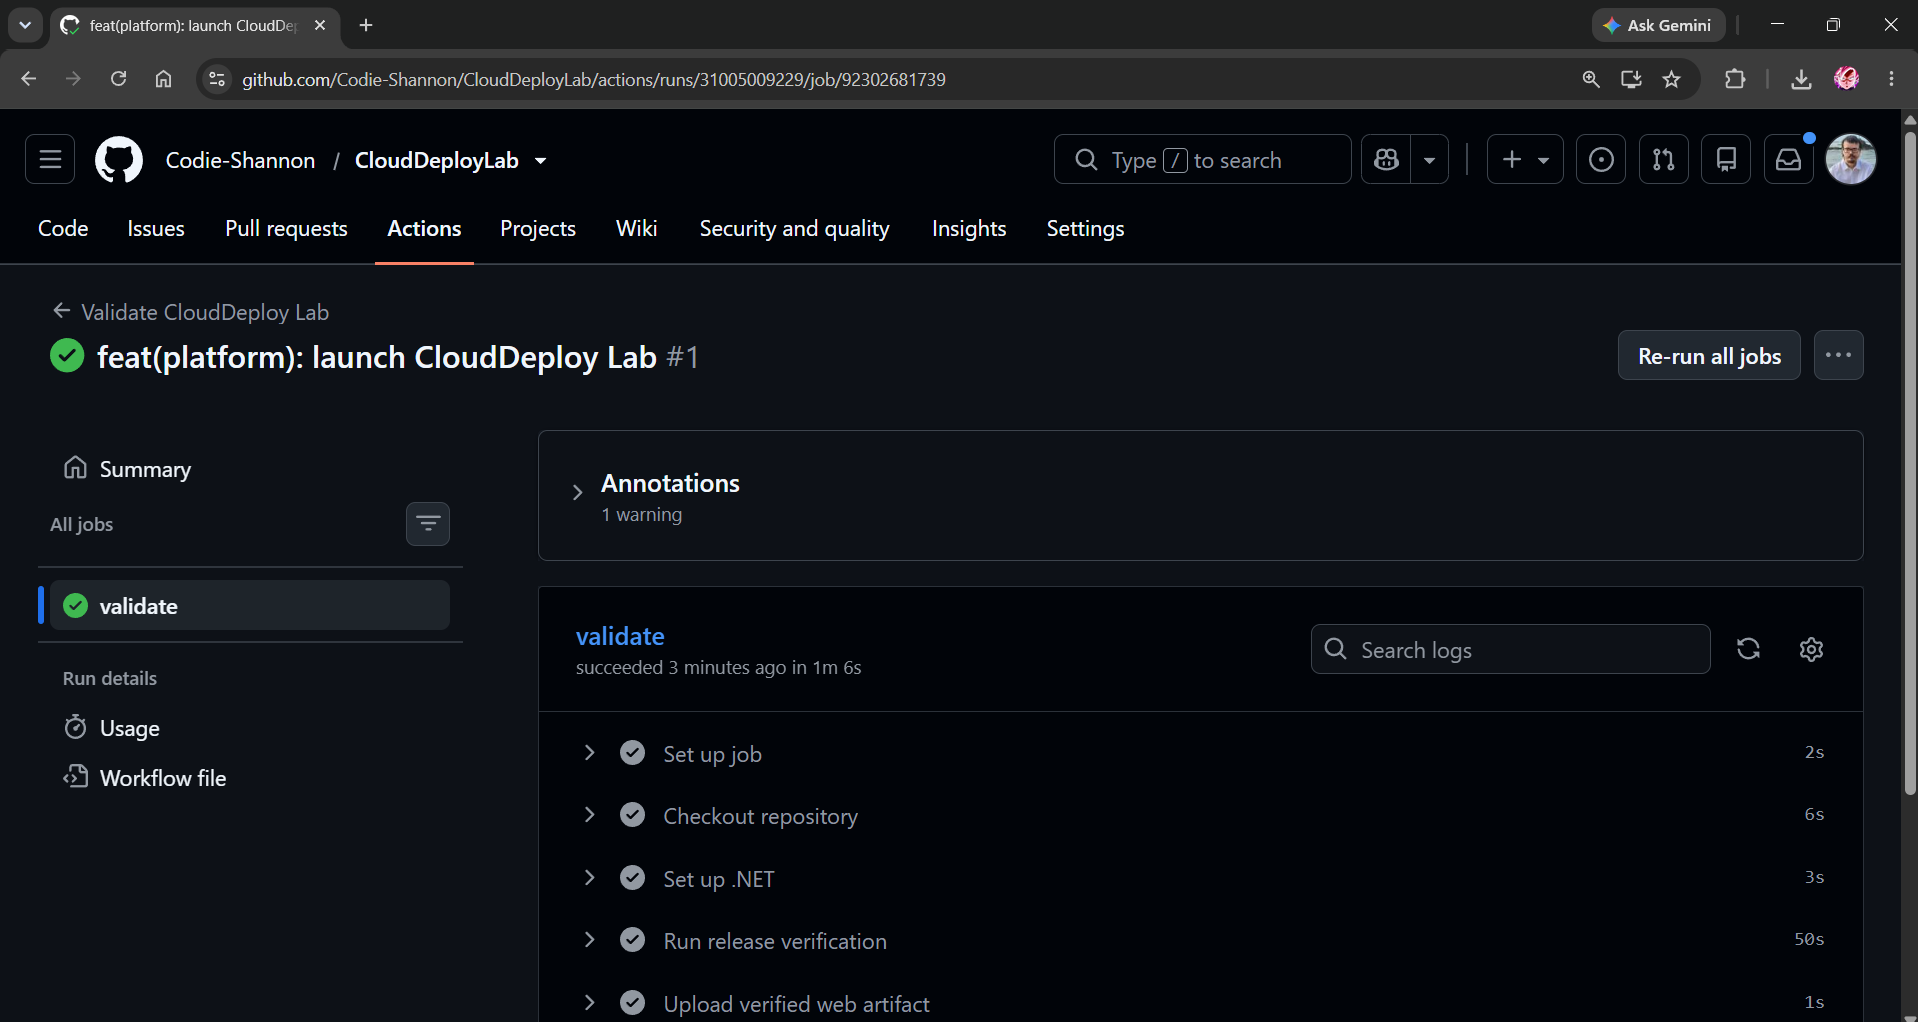Click the browser address bar URL
Image resolution: width=1918 pixels, height=1022 pixels.
593,79
